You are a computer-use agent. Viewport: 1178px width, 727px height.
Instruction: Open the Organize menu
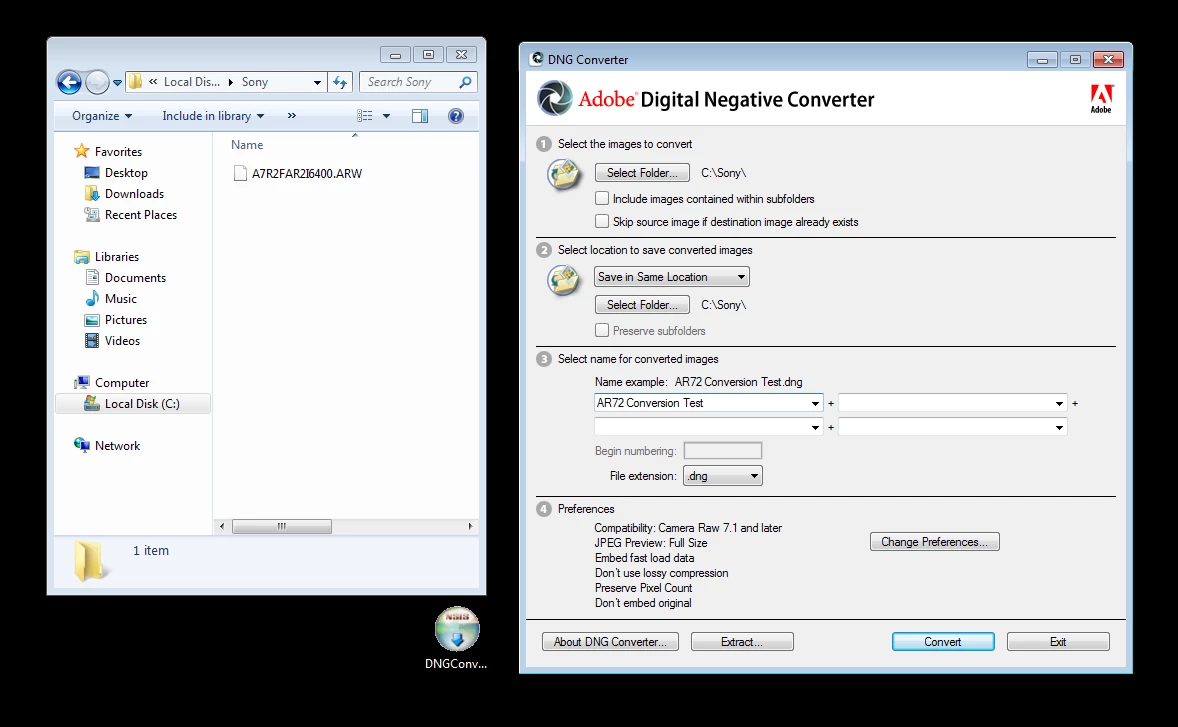tap(102, 116)
